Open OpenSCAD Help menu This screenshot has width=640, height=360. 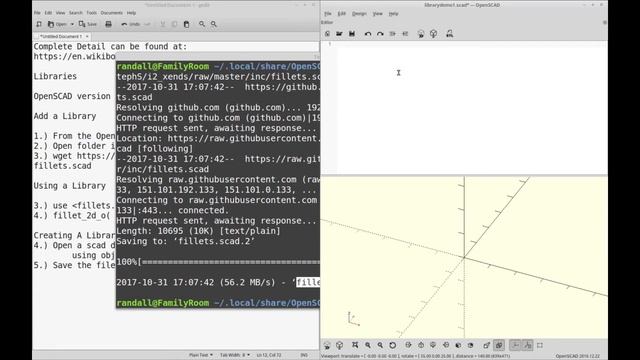click(x=393, y=13)
